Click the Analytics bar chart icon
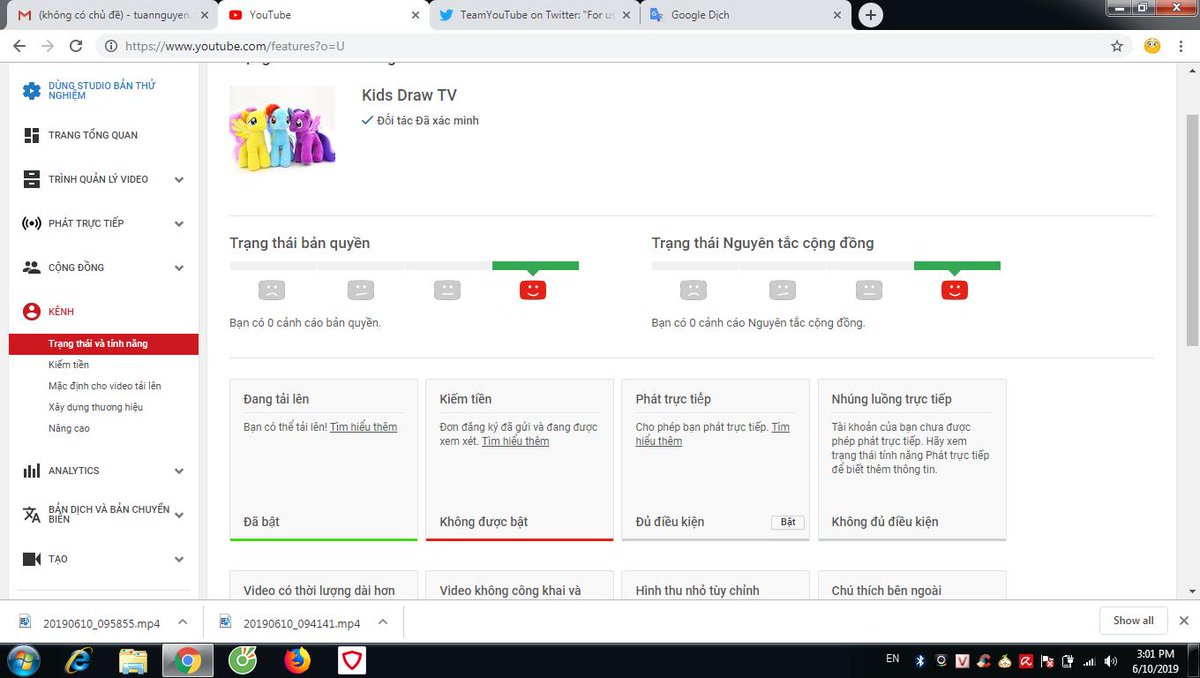The image size is (1200, 678). click(x=31, y=470)
